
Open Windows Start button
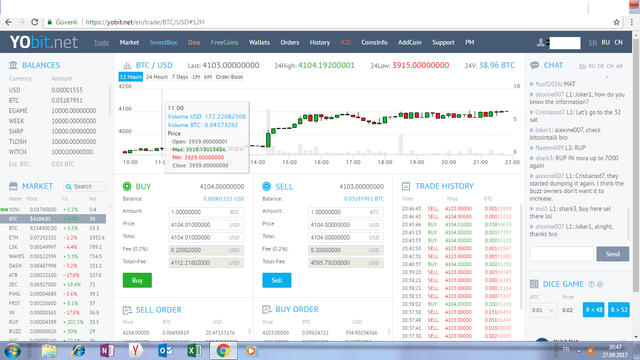pyautogui.click(x=13, y=351)
